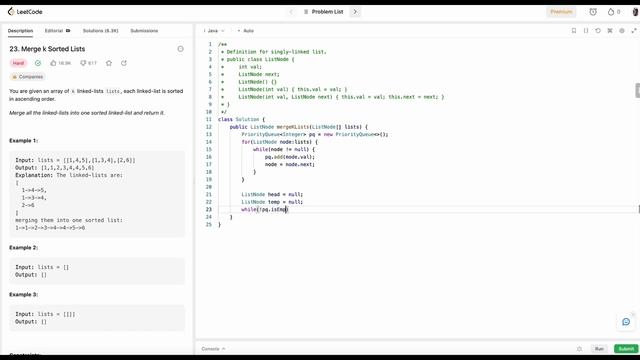Click the format code braces icon
The height and width of the screenshot is (360, 640).
586,31
